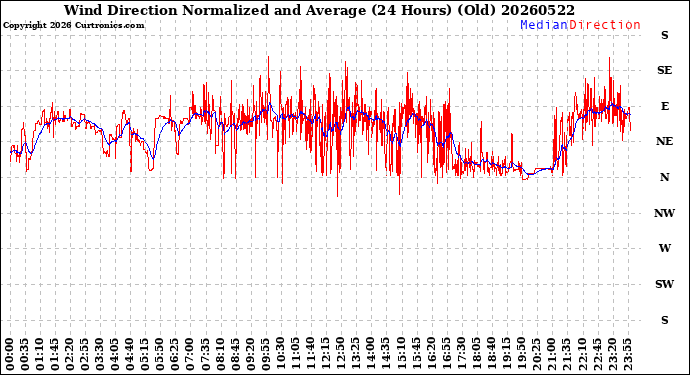Click the red 'Direction' legend label

[605, 25]
